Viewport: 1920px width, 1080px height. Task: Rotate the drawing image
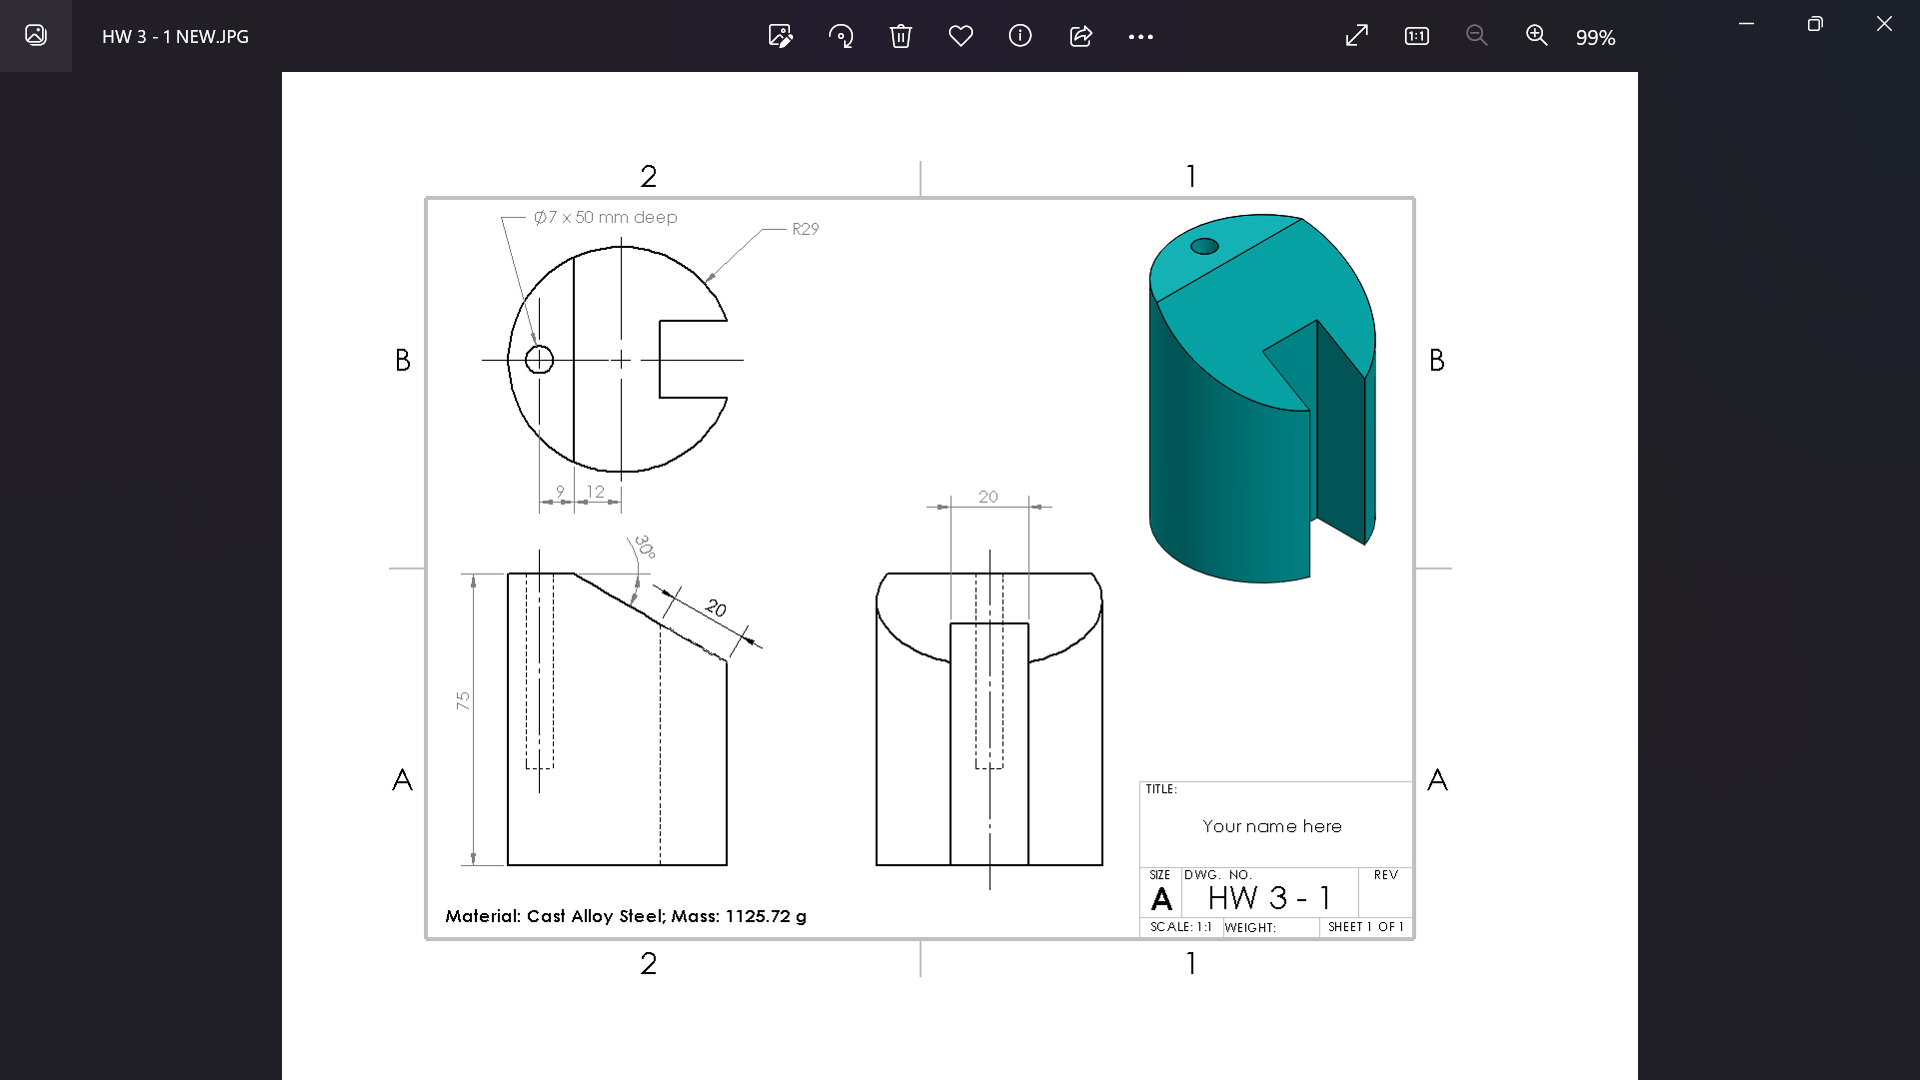coord(841,36)
